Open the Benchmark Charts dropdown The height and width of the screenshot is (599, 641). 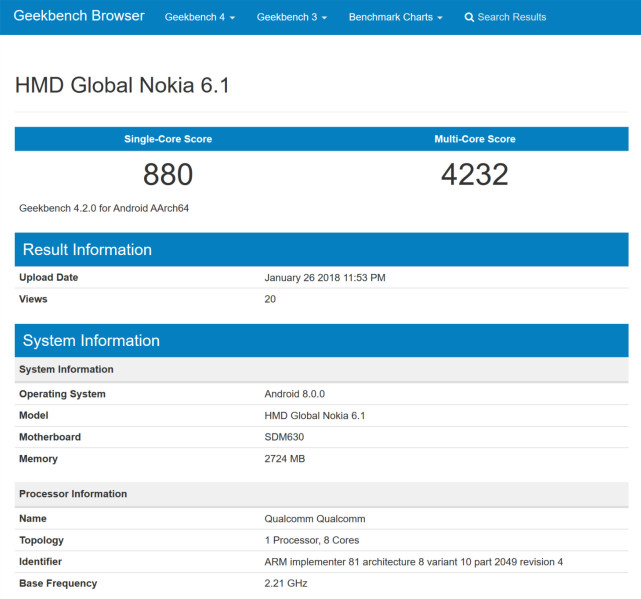coord(396,17)
